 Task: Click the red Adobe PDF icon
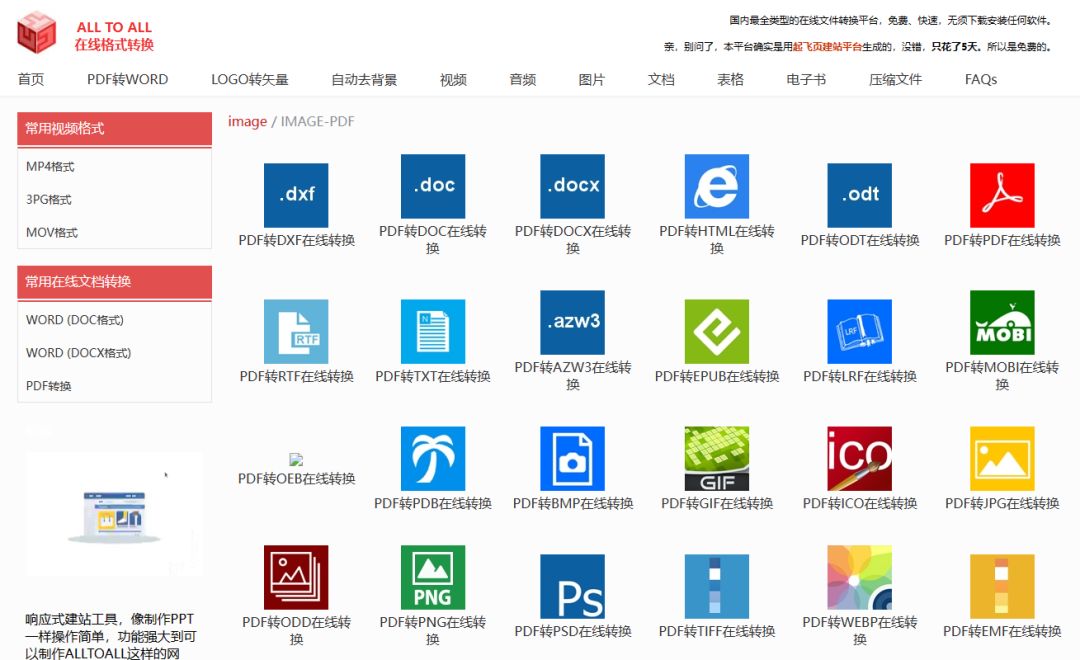tap(1002, 196)
